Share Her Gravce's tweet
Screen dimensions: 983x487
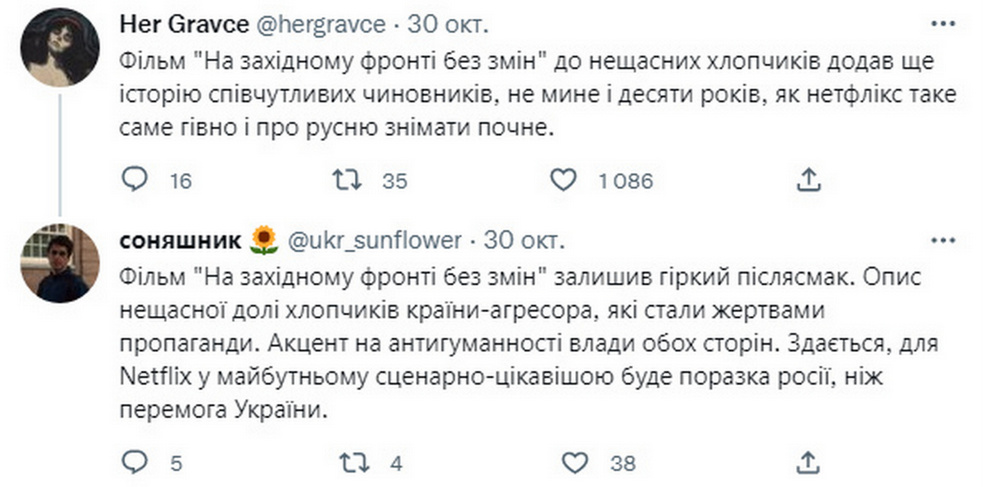coord(809,181)
